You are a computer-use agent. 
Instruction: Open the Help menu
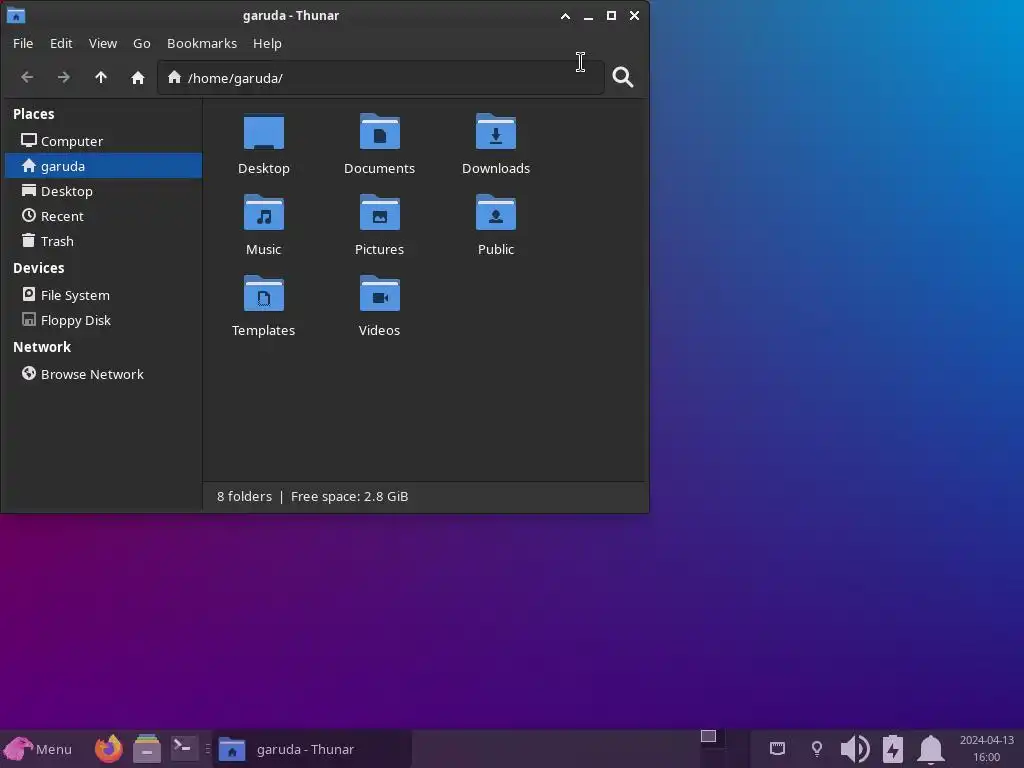(267, 43)
